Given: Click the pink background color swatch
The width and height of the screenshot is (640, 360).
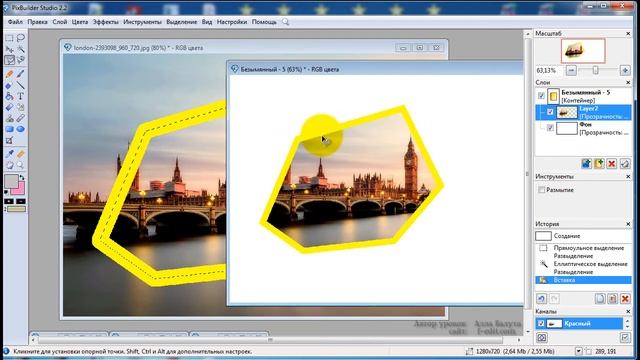Looking at the screenshot, I should 20,189.
